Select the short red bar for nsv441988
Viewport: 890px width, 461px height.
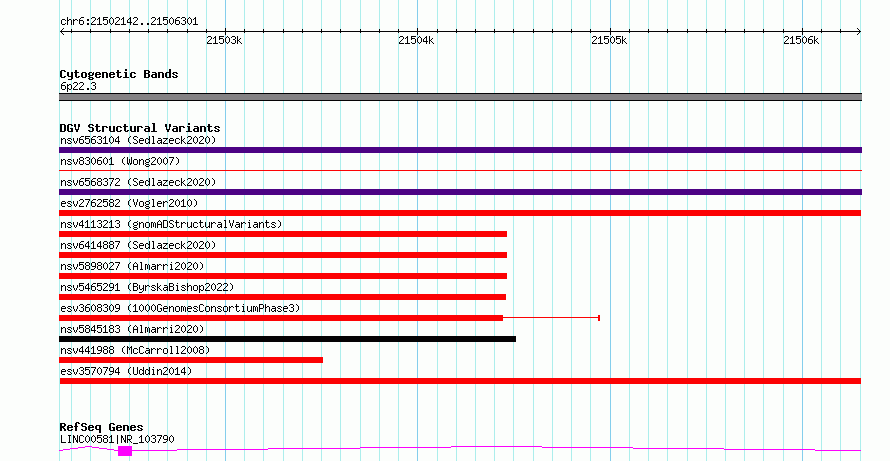coord(191,360)
